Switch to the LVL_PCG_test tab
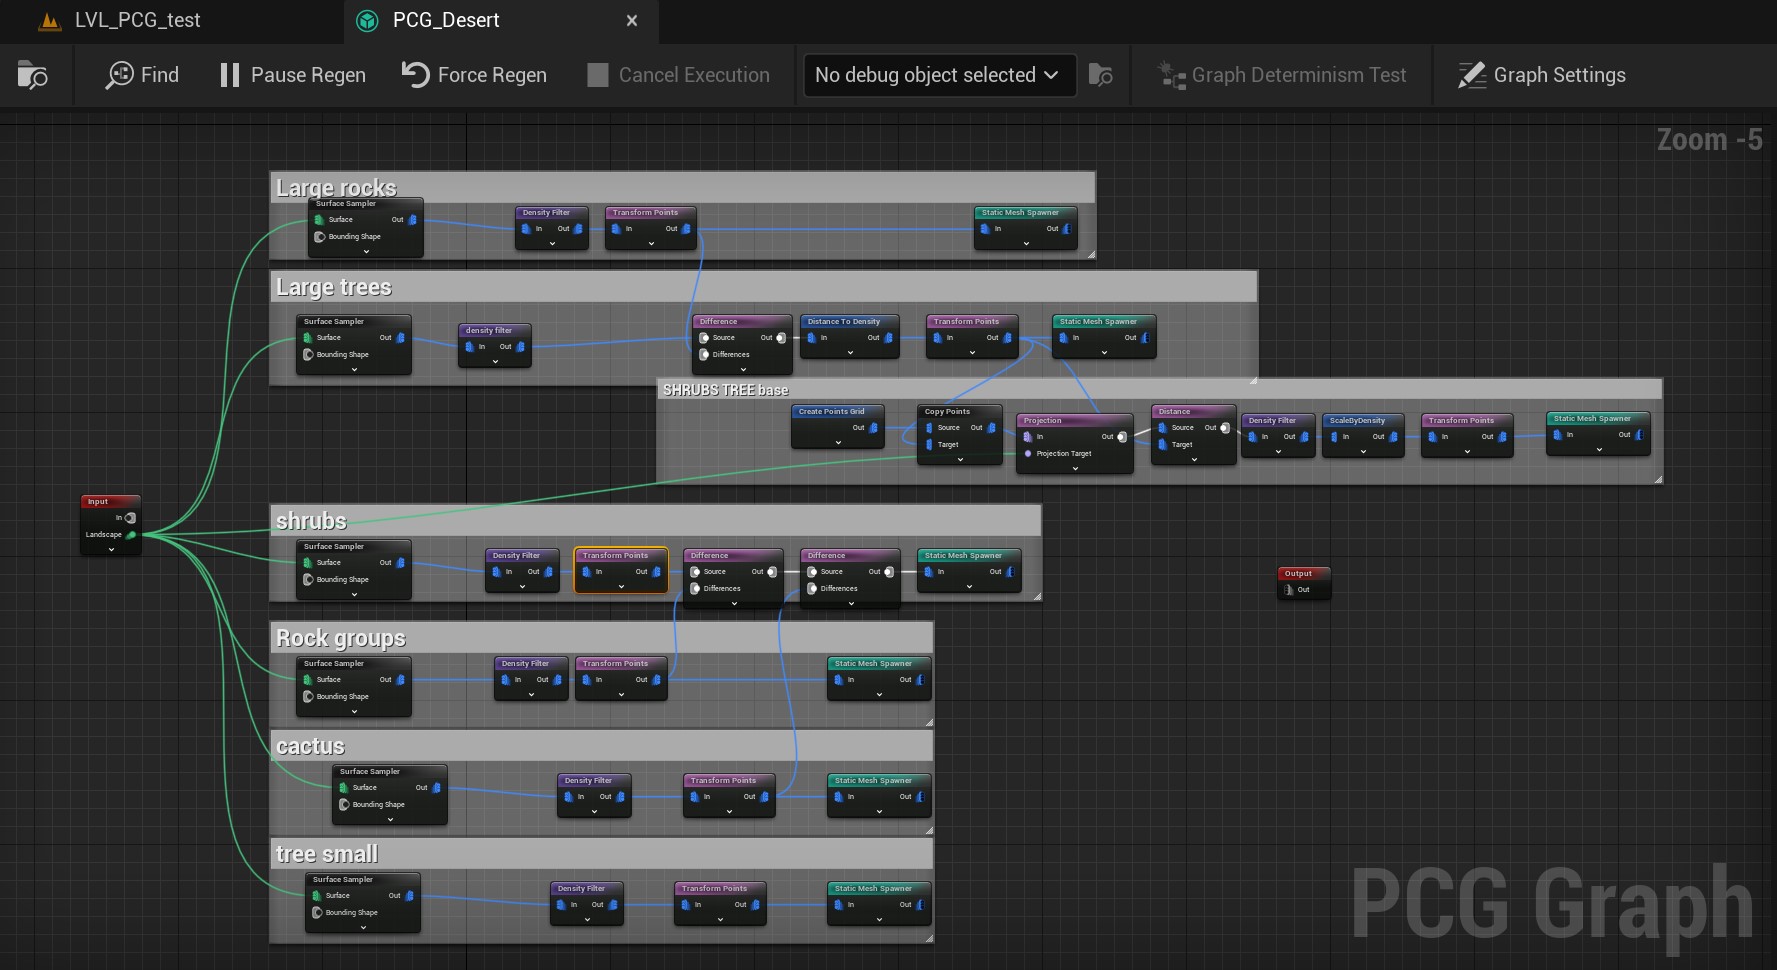This screenshot has height=970, width=1777. pyautogui.click(x=137, y=20)
